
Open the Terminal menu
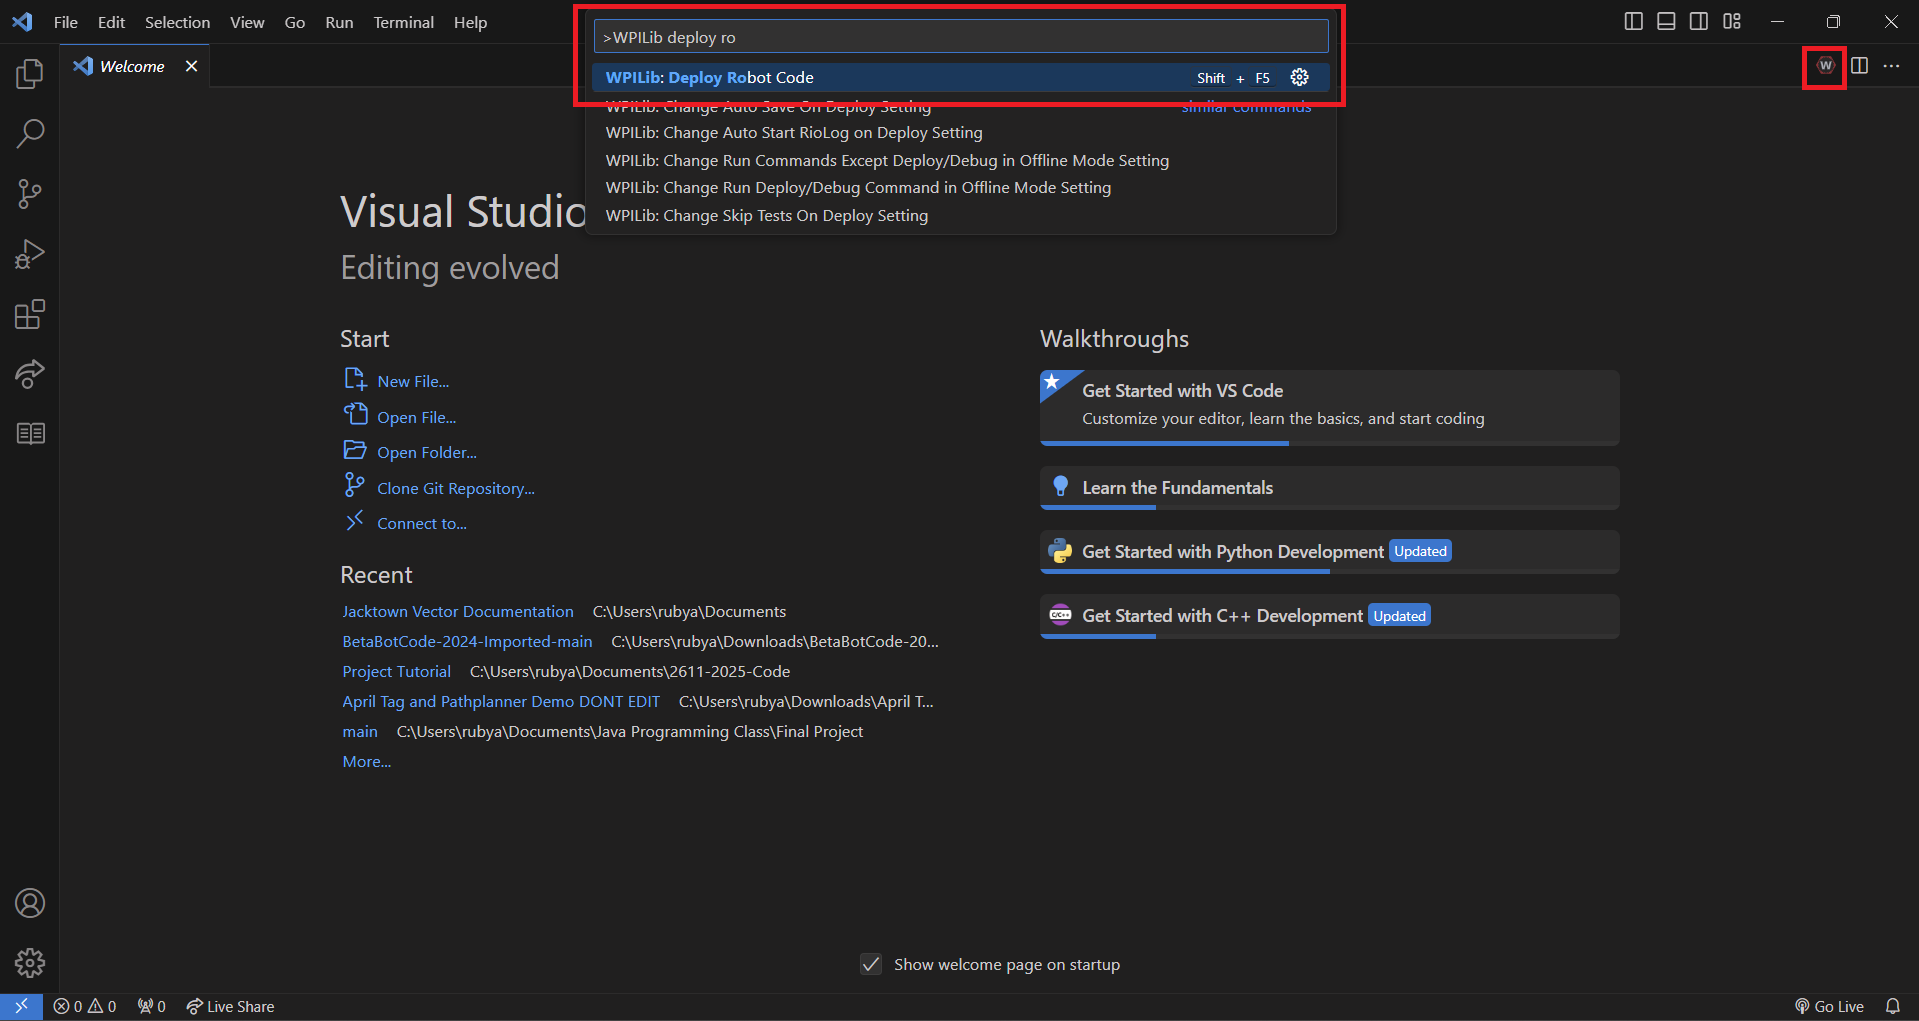[403, 22]
